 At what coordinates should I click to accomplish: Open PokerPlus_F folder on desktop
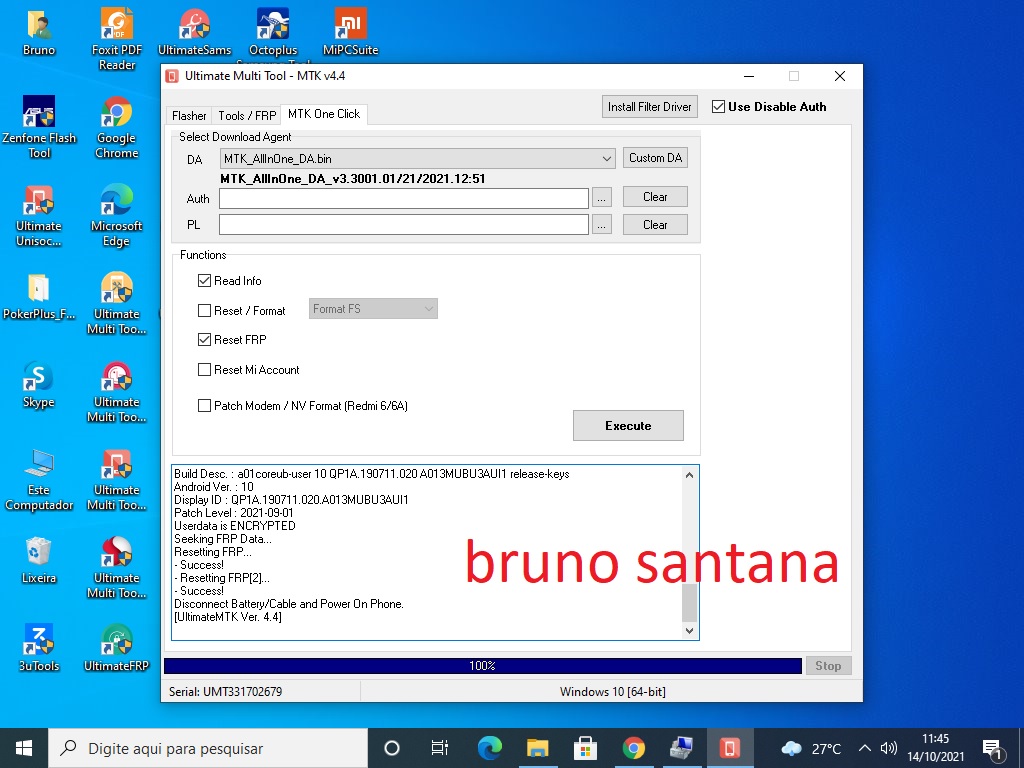[x=39, y=297]
